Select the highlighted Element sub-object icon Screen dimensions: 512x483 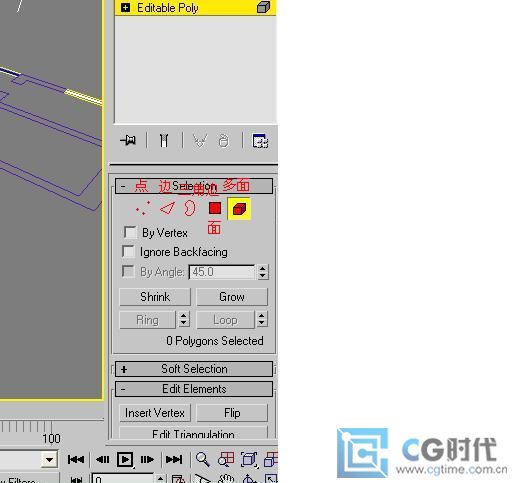tap(239, 209)
